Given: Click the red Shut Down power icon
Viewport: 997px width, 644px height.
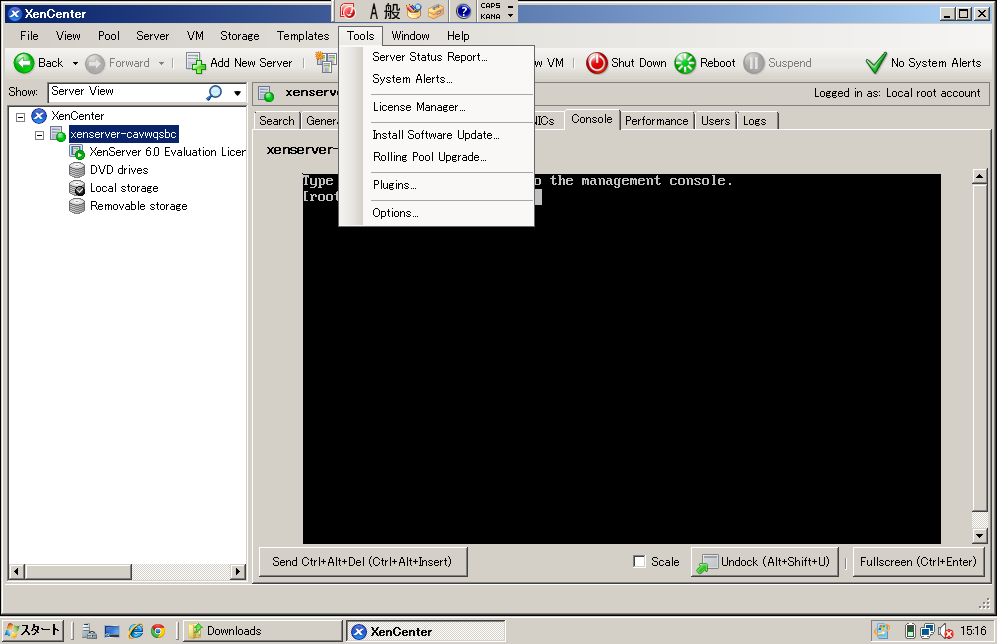Looking at the screenshot, I should [x=596, y=63].
